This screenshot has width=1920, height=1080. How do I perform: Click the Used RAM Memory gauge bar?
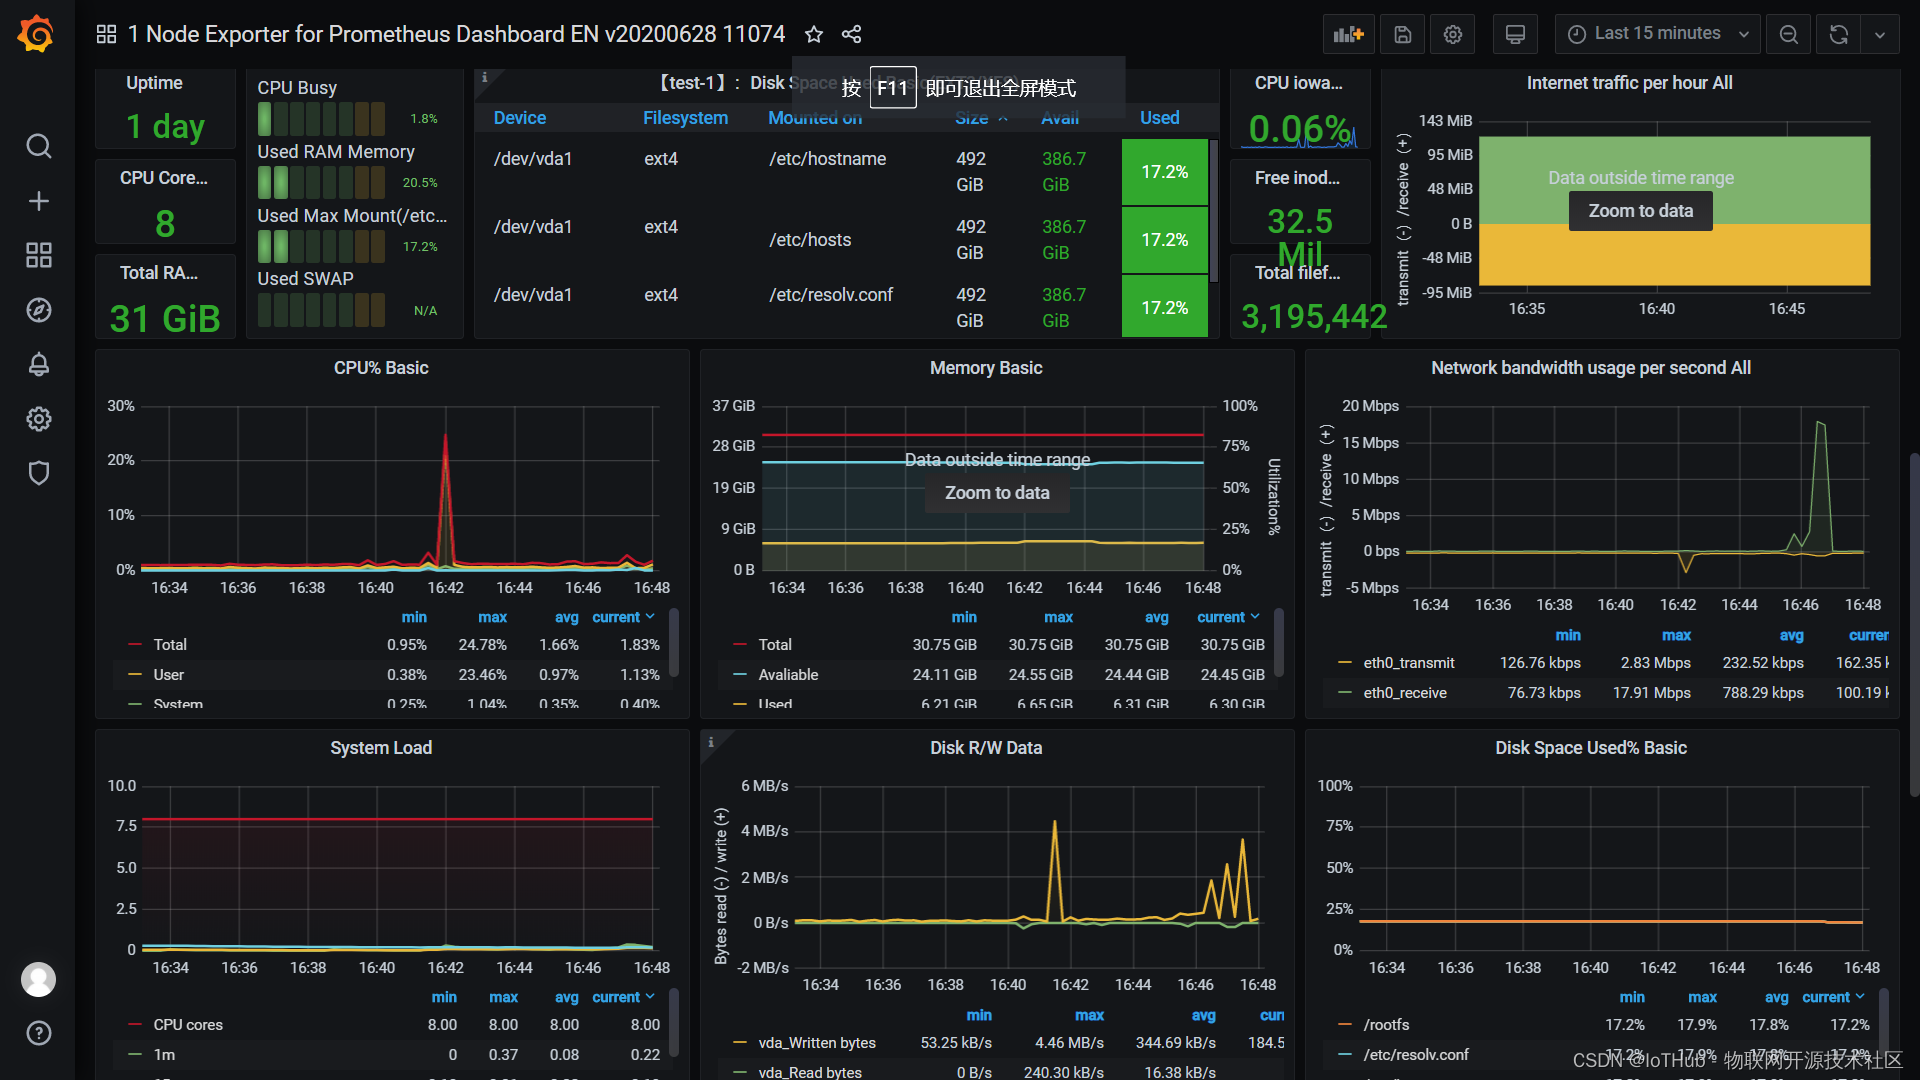(321, 183)
